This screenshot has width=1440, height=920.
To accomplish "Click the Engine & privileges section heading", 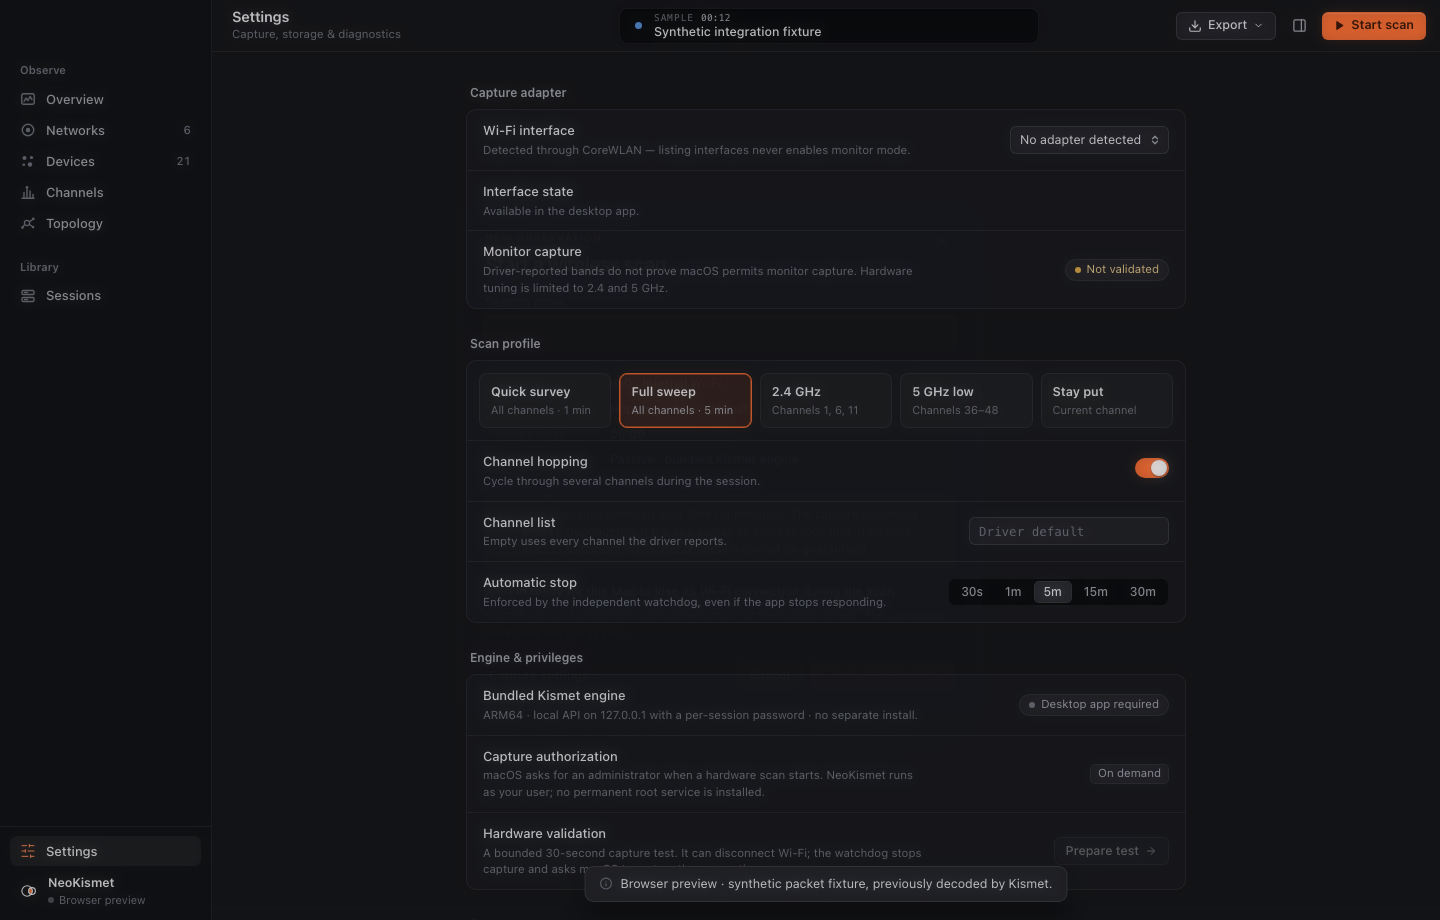I will pyautogui.click(x=526, y=658).
